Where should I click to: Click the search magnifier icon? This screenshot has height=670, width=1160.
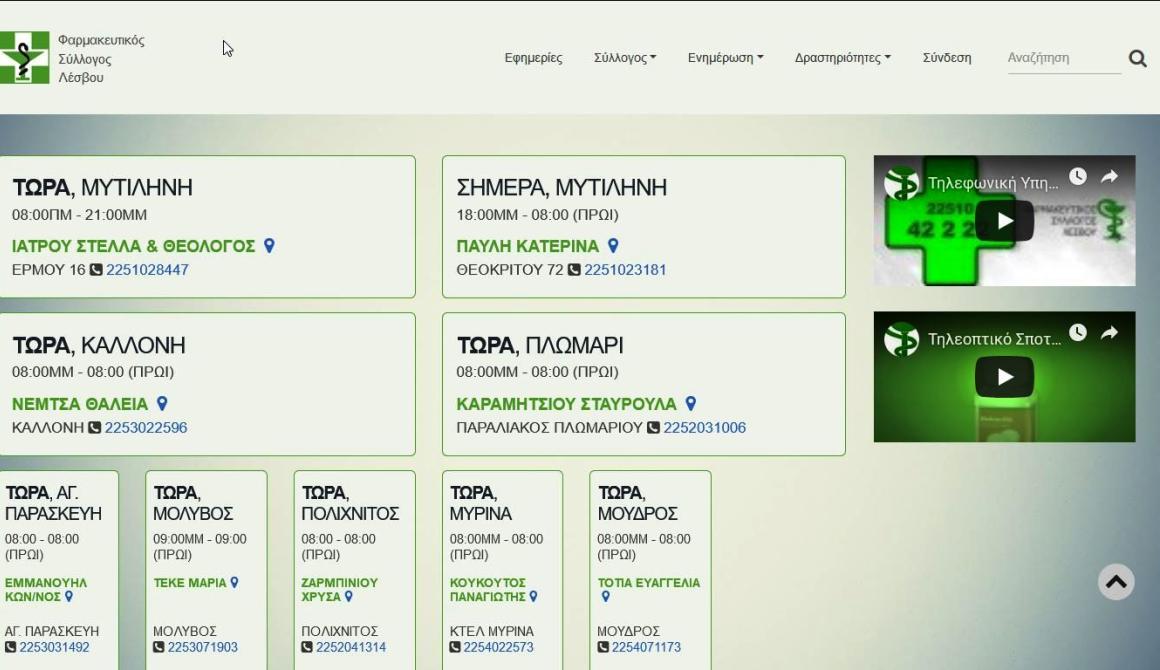pyautogui.click(x=1137, y=58)
